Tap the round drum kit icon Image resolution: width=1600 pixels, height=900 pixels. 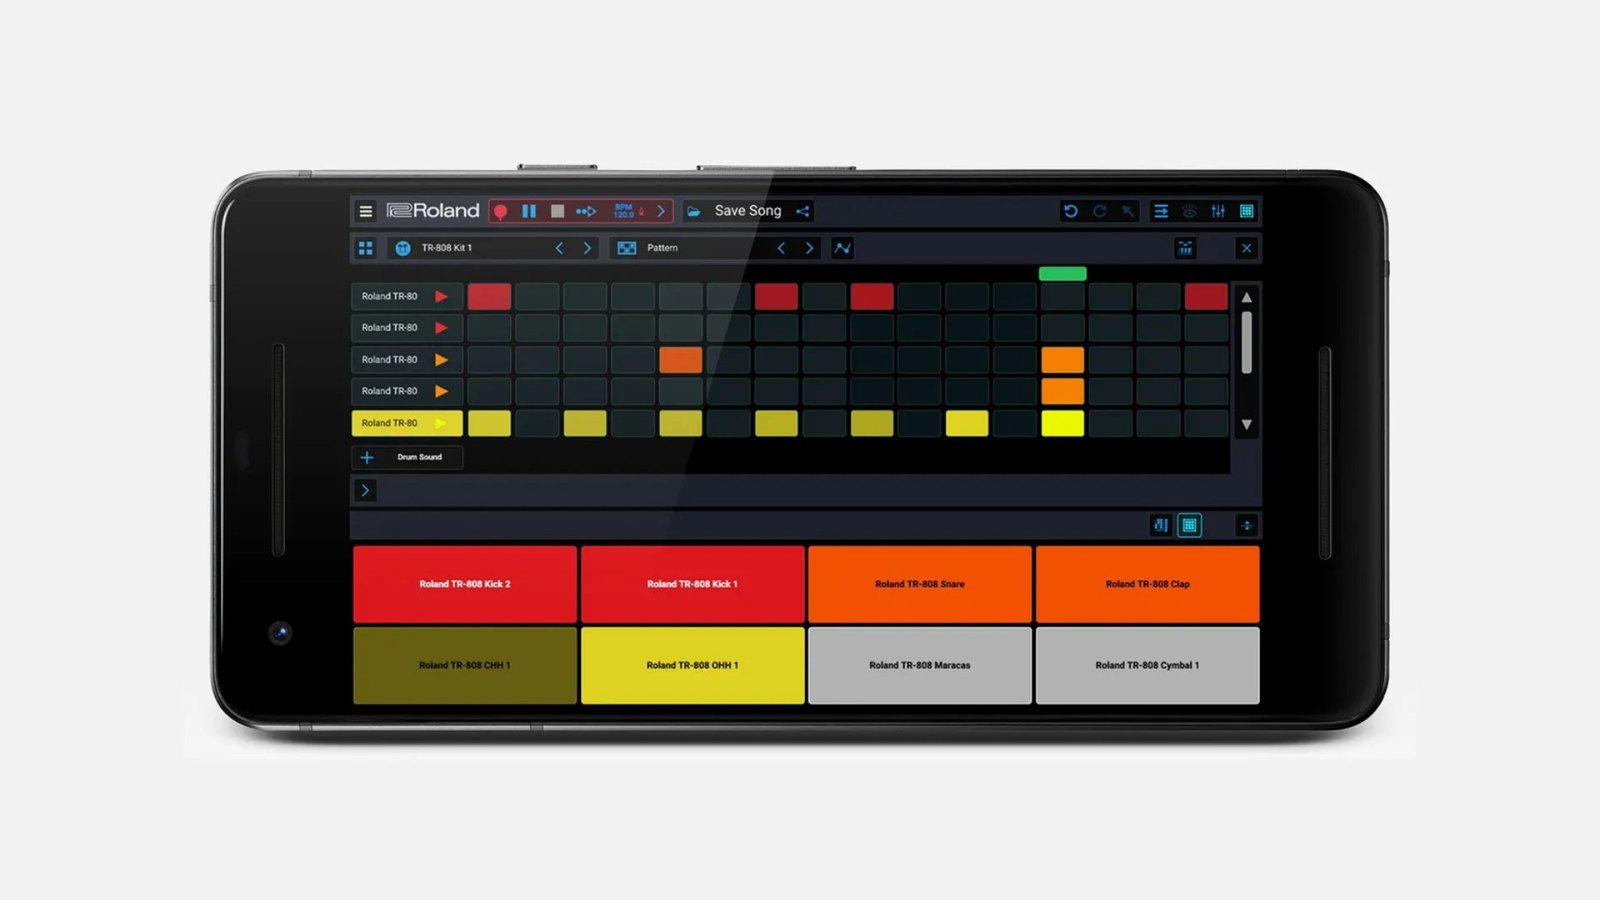click(403, 248)
